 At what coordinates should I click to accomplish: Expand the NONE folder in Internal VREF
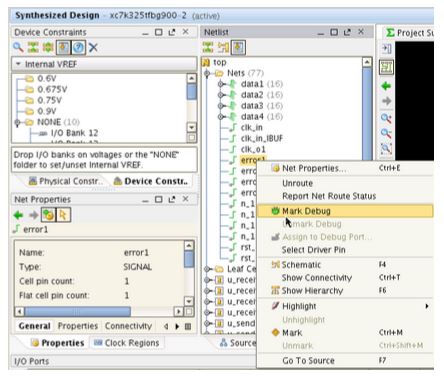(x=17, y=122)
